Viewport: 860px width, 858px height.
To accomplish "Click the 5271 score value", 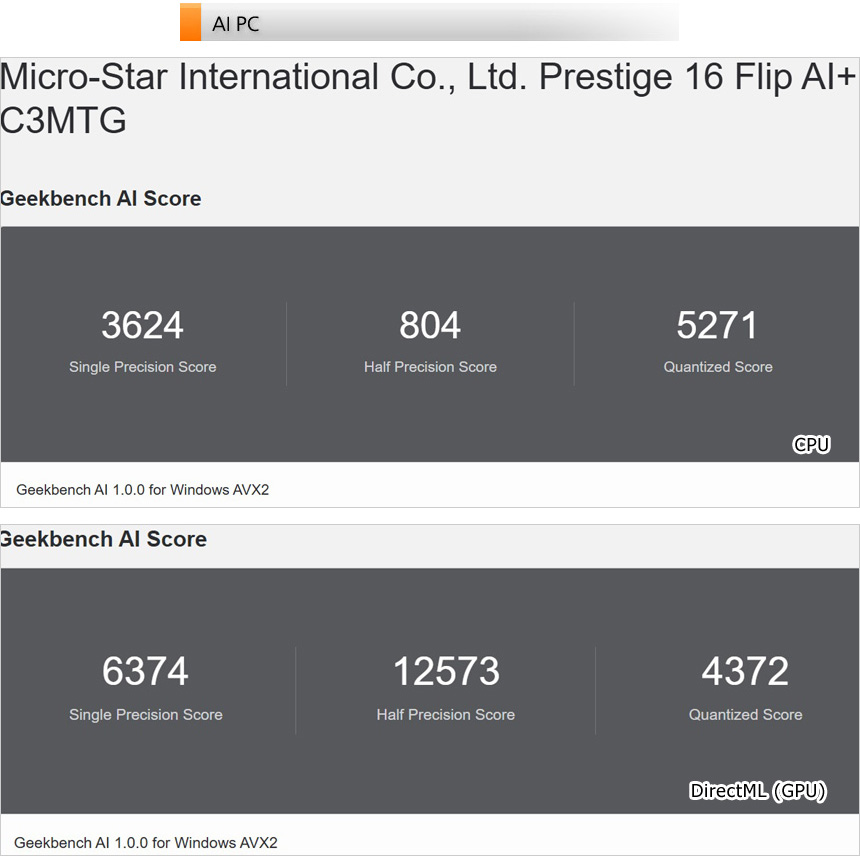I will (717, 325).
